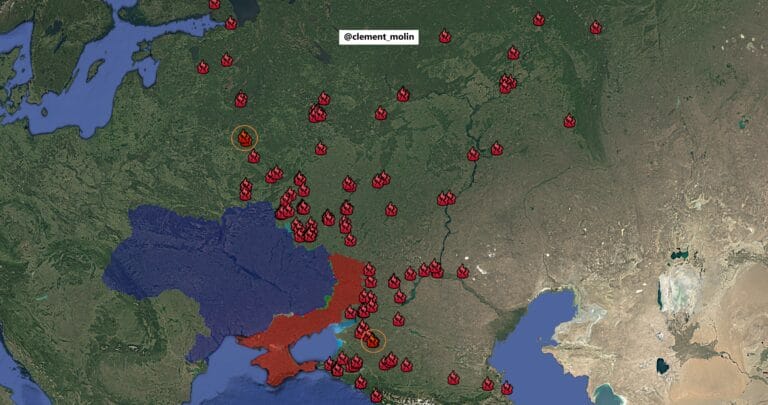The image size is (768, 405).
Task: Click the westernmost fire marker on the map
Action: click(x=203, y=68)
